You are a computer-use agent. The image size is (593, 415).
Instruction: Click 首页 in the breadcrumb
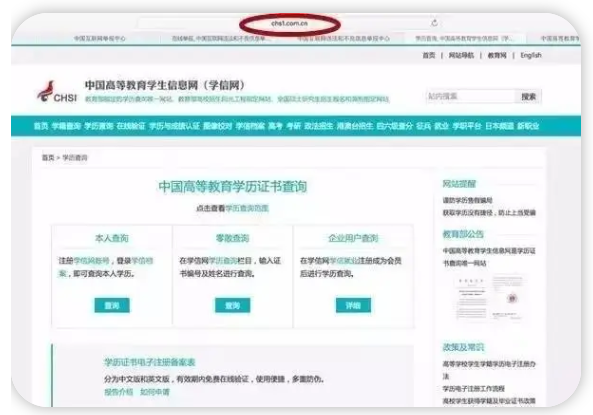click(48, 158)
